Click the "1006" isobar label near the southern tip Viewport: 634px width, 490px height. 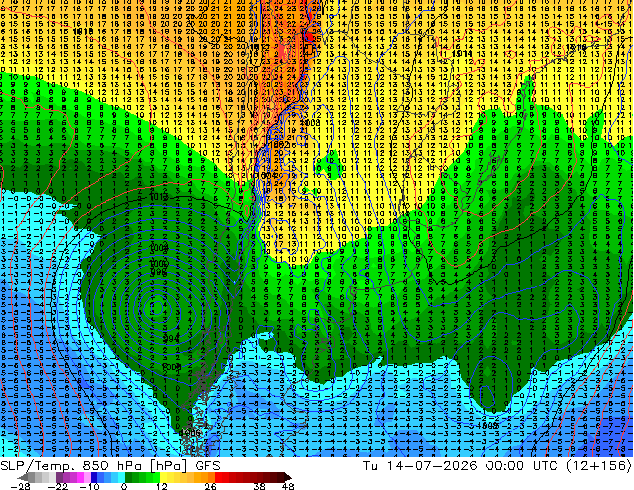coord(190,433)
